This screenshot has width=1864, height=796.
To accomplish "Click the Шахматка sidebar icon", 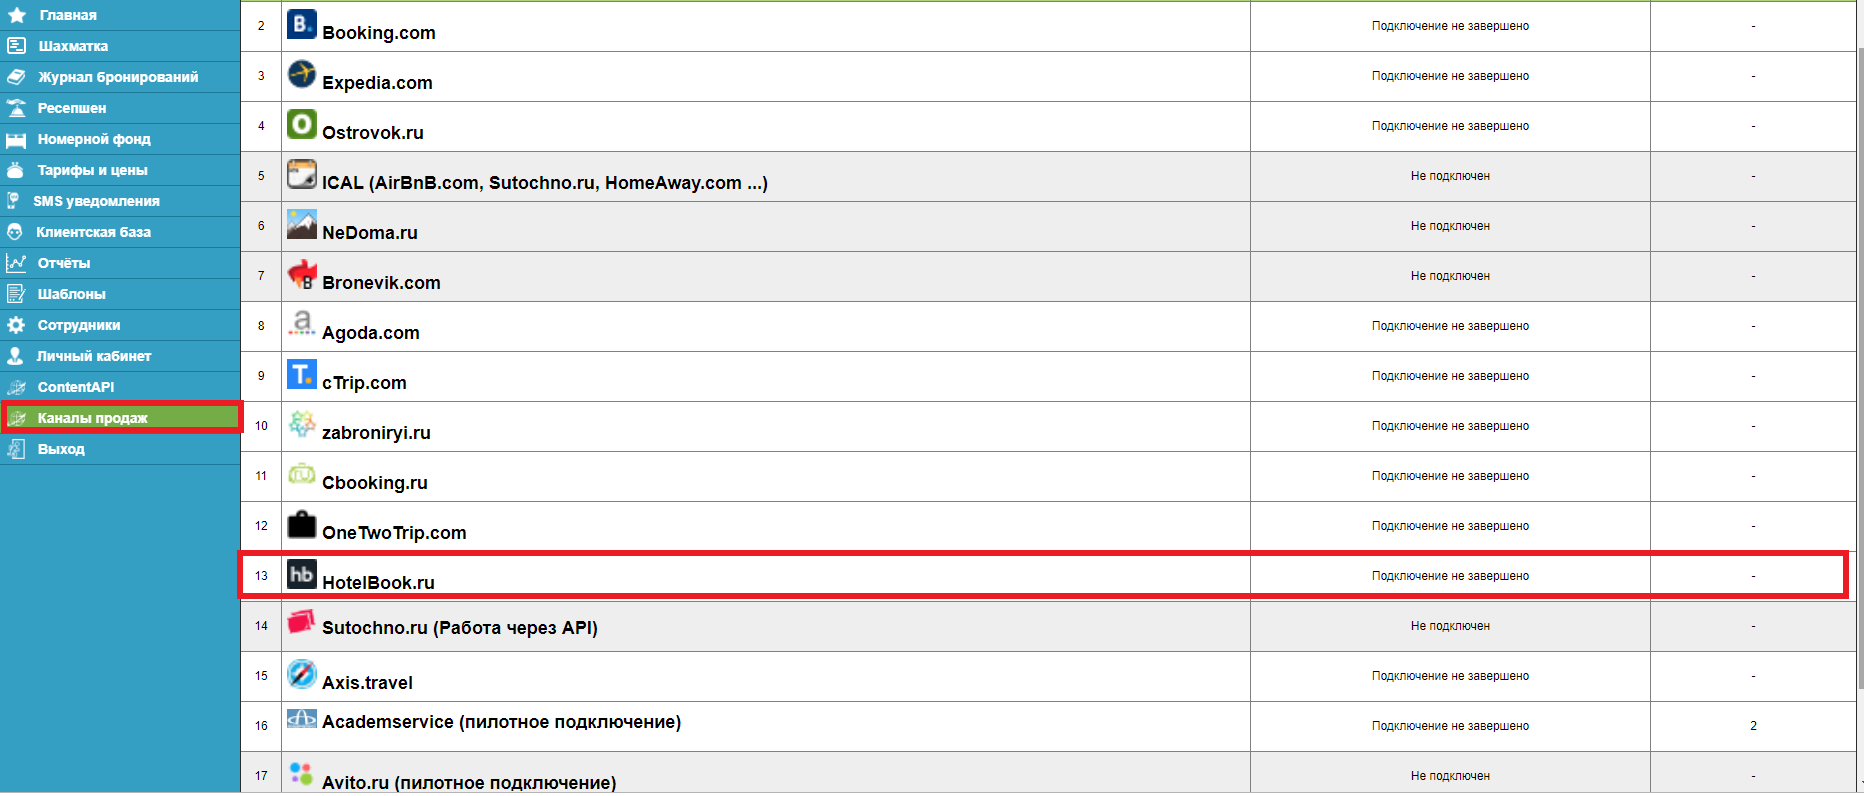I will tap(16, 46).
